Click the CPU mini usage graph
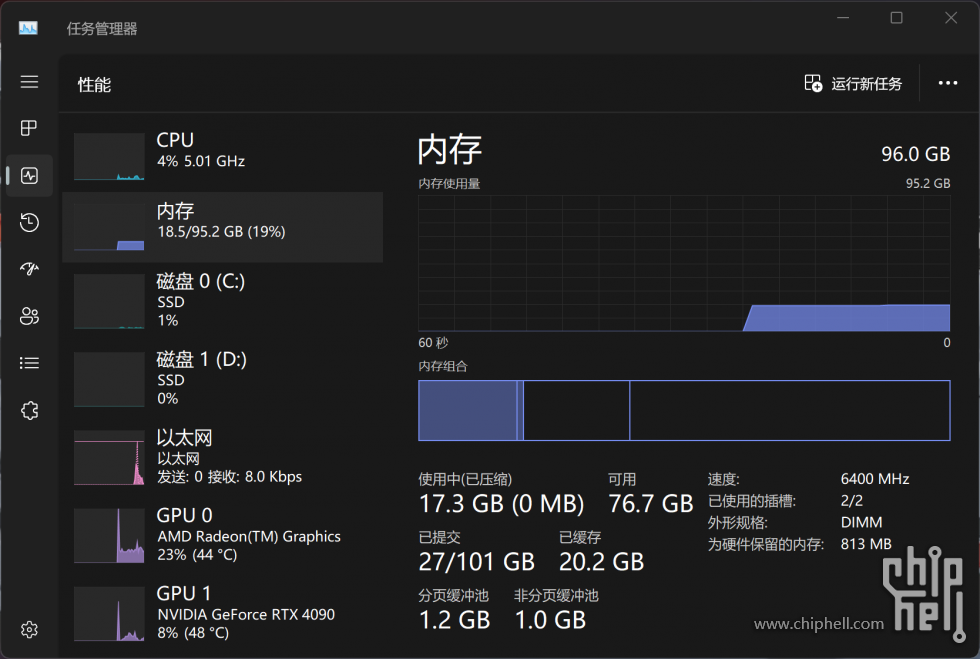This screenshot has width=980, height=659. click(109, 156)
